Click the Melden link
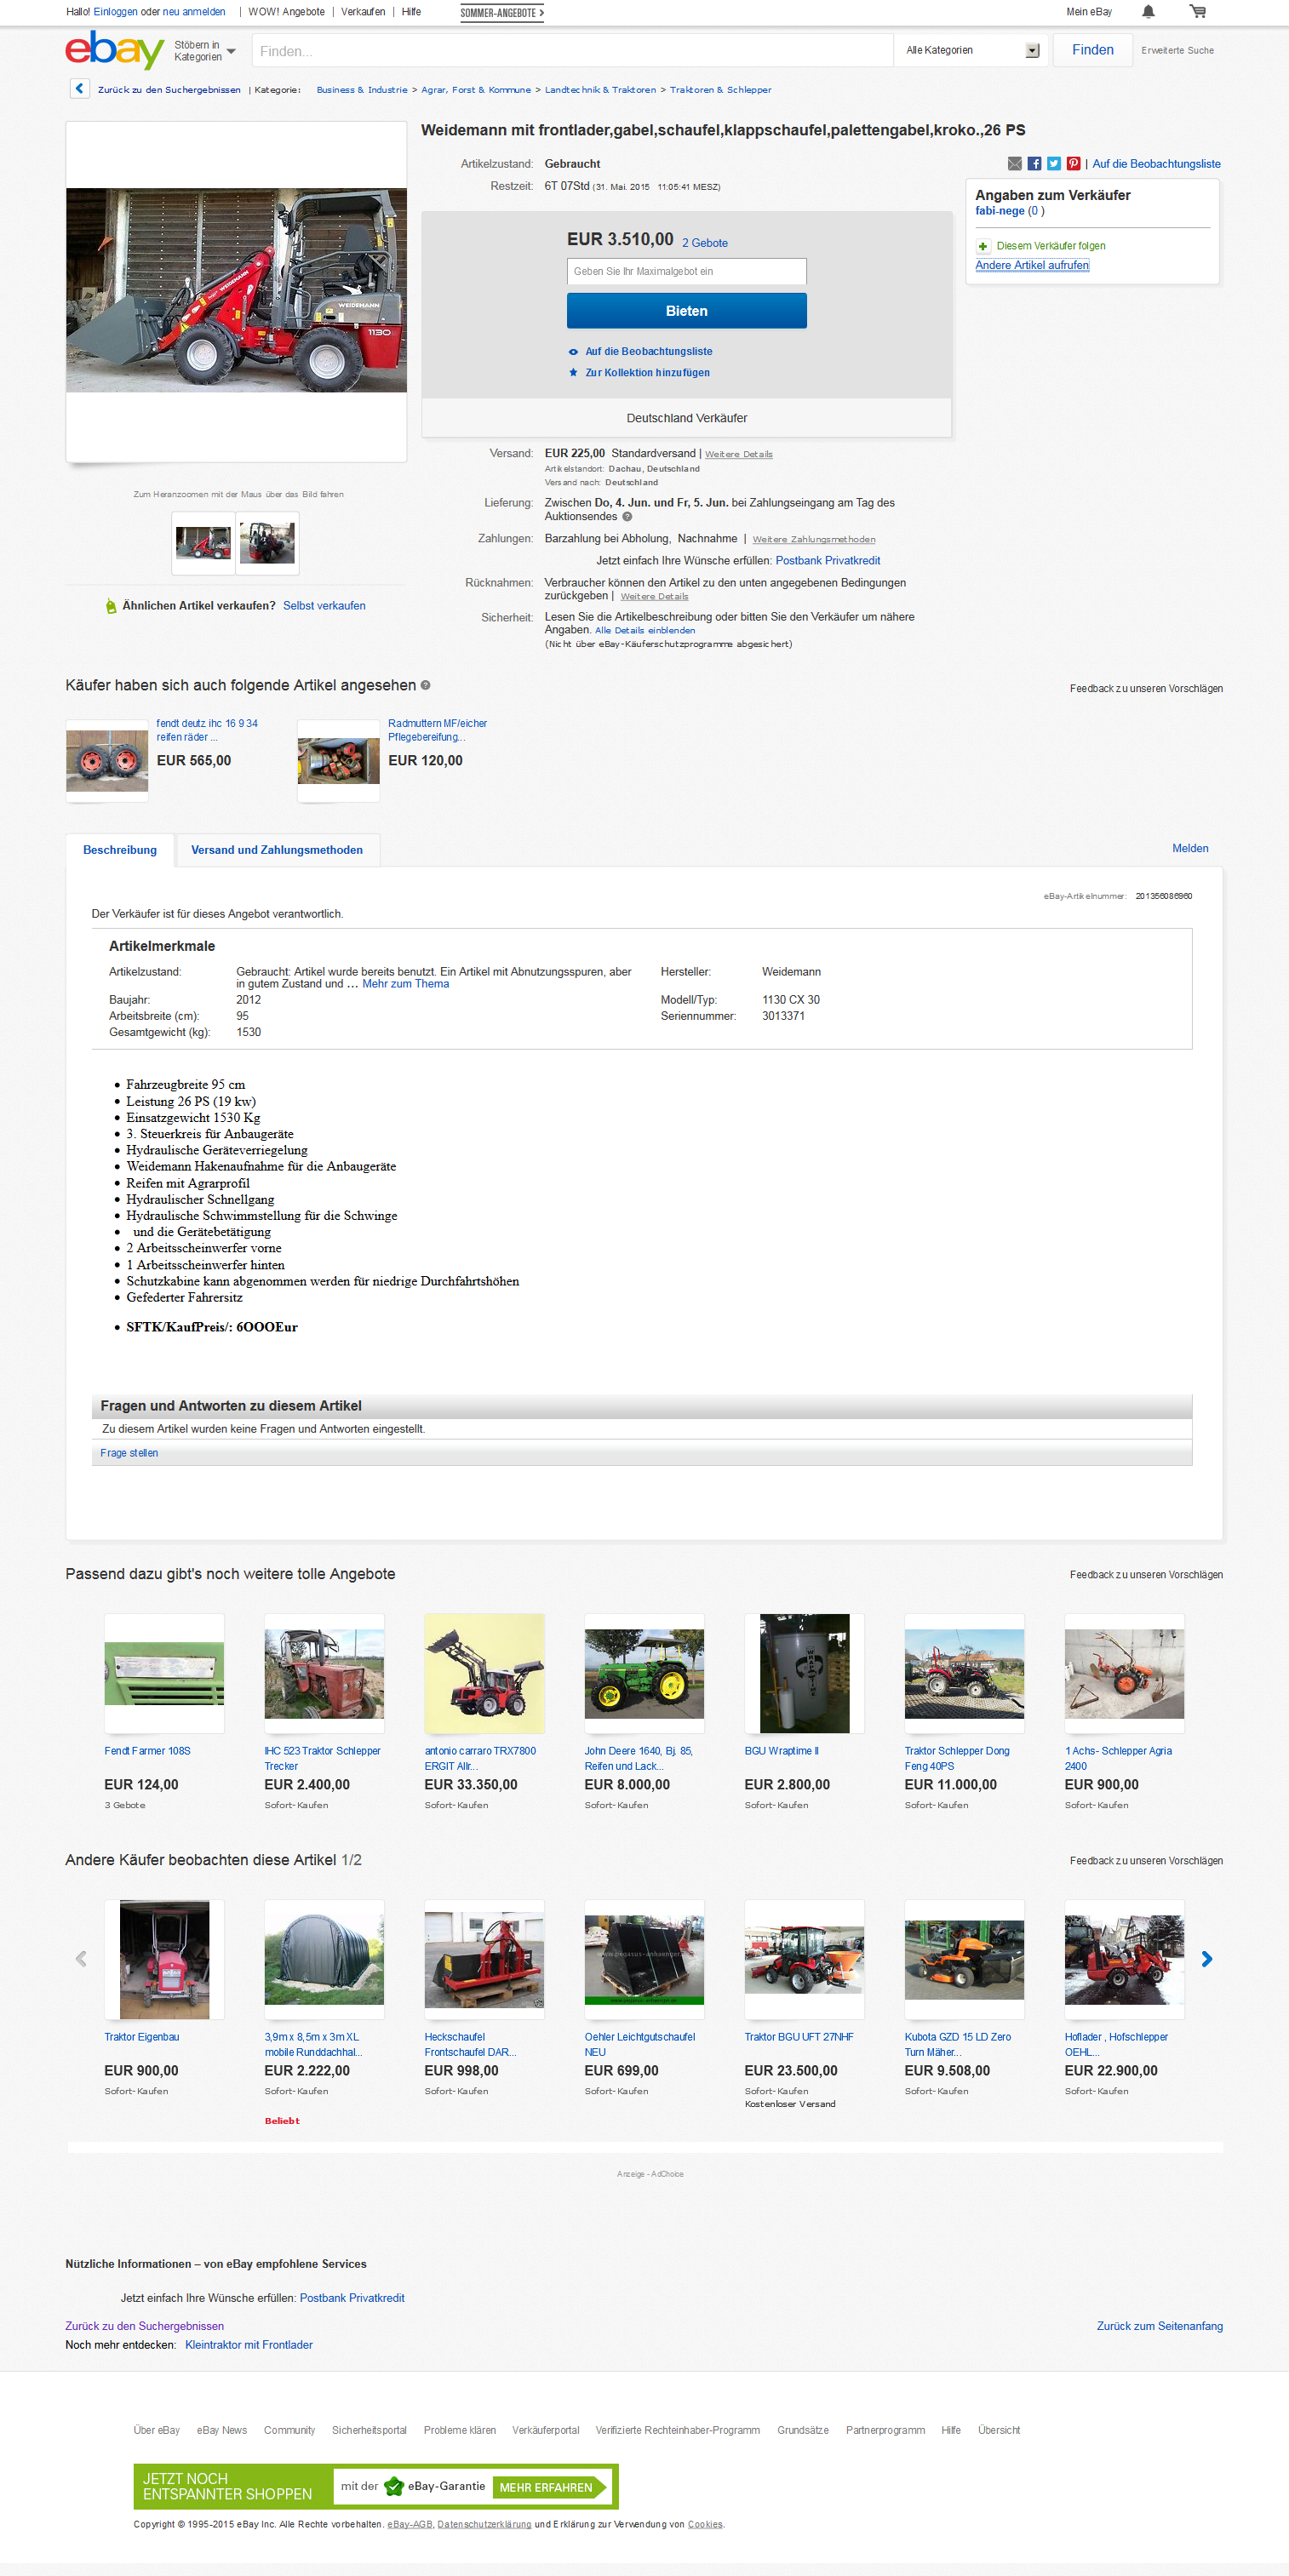The image size is (1289, 2576). [x=1190, y=848]
